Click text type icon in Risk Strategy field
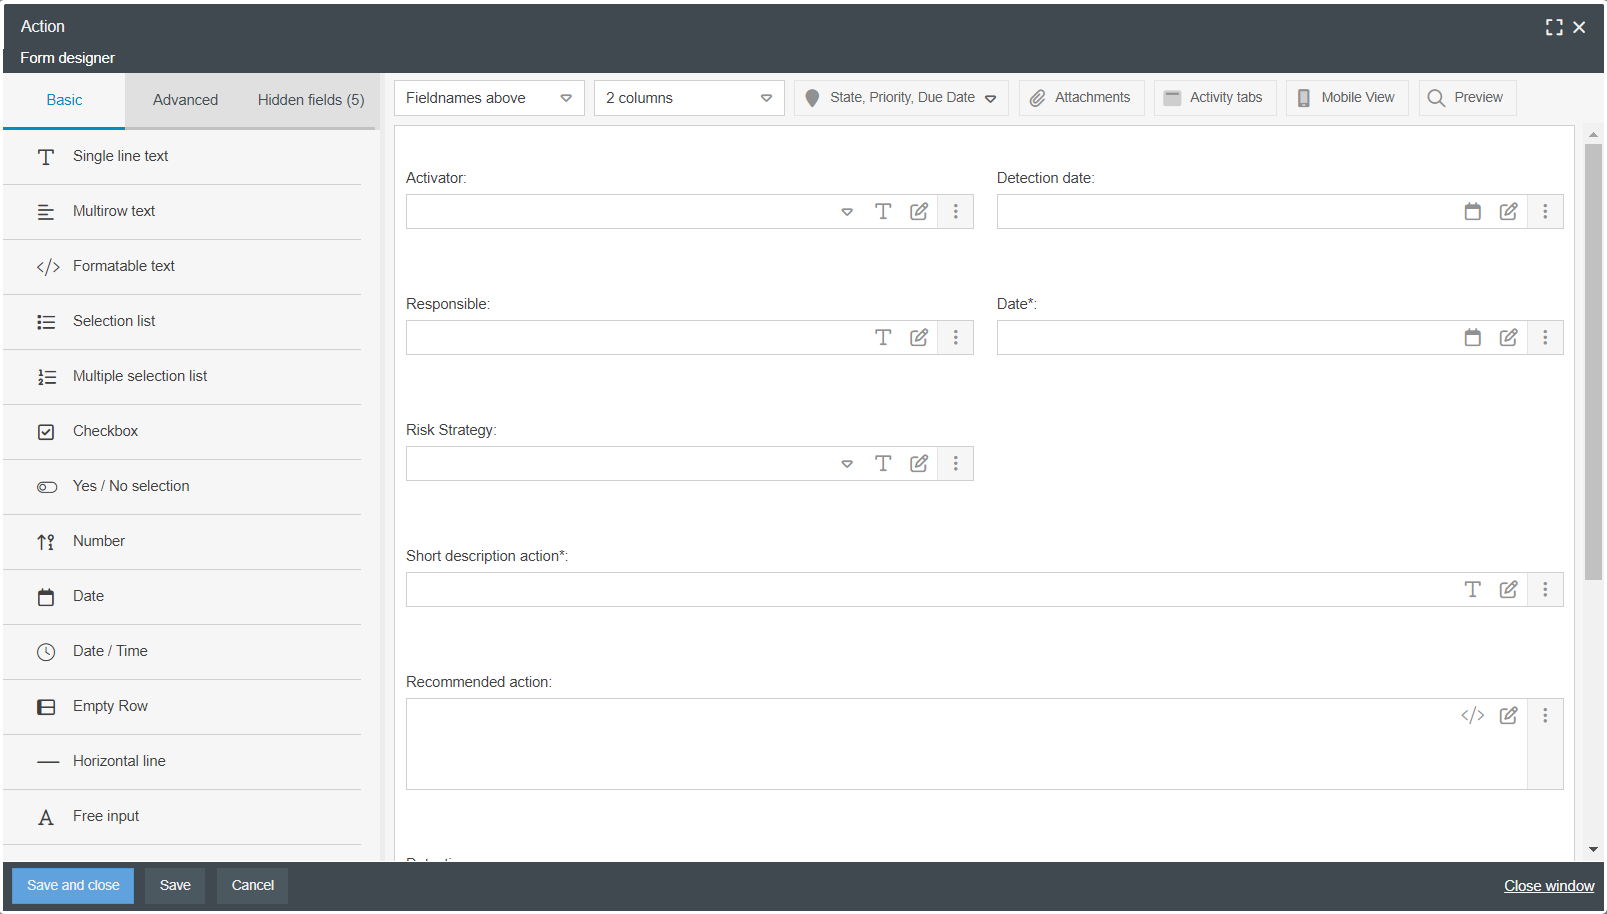The height and width of the screenshot is (914, 1607). (883, 463)
